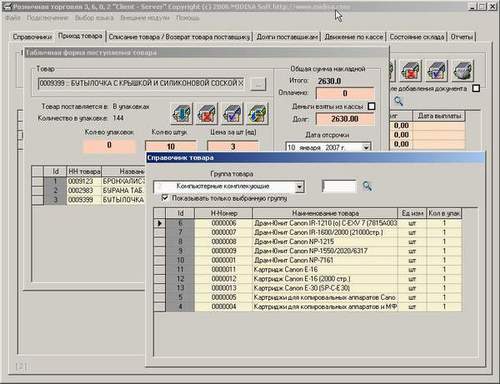Open the Долги поставщикам tab
Image resolution: width=500 pixels, height=384 pixels.
click(x=287, y=37)
